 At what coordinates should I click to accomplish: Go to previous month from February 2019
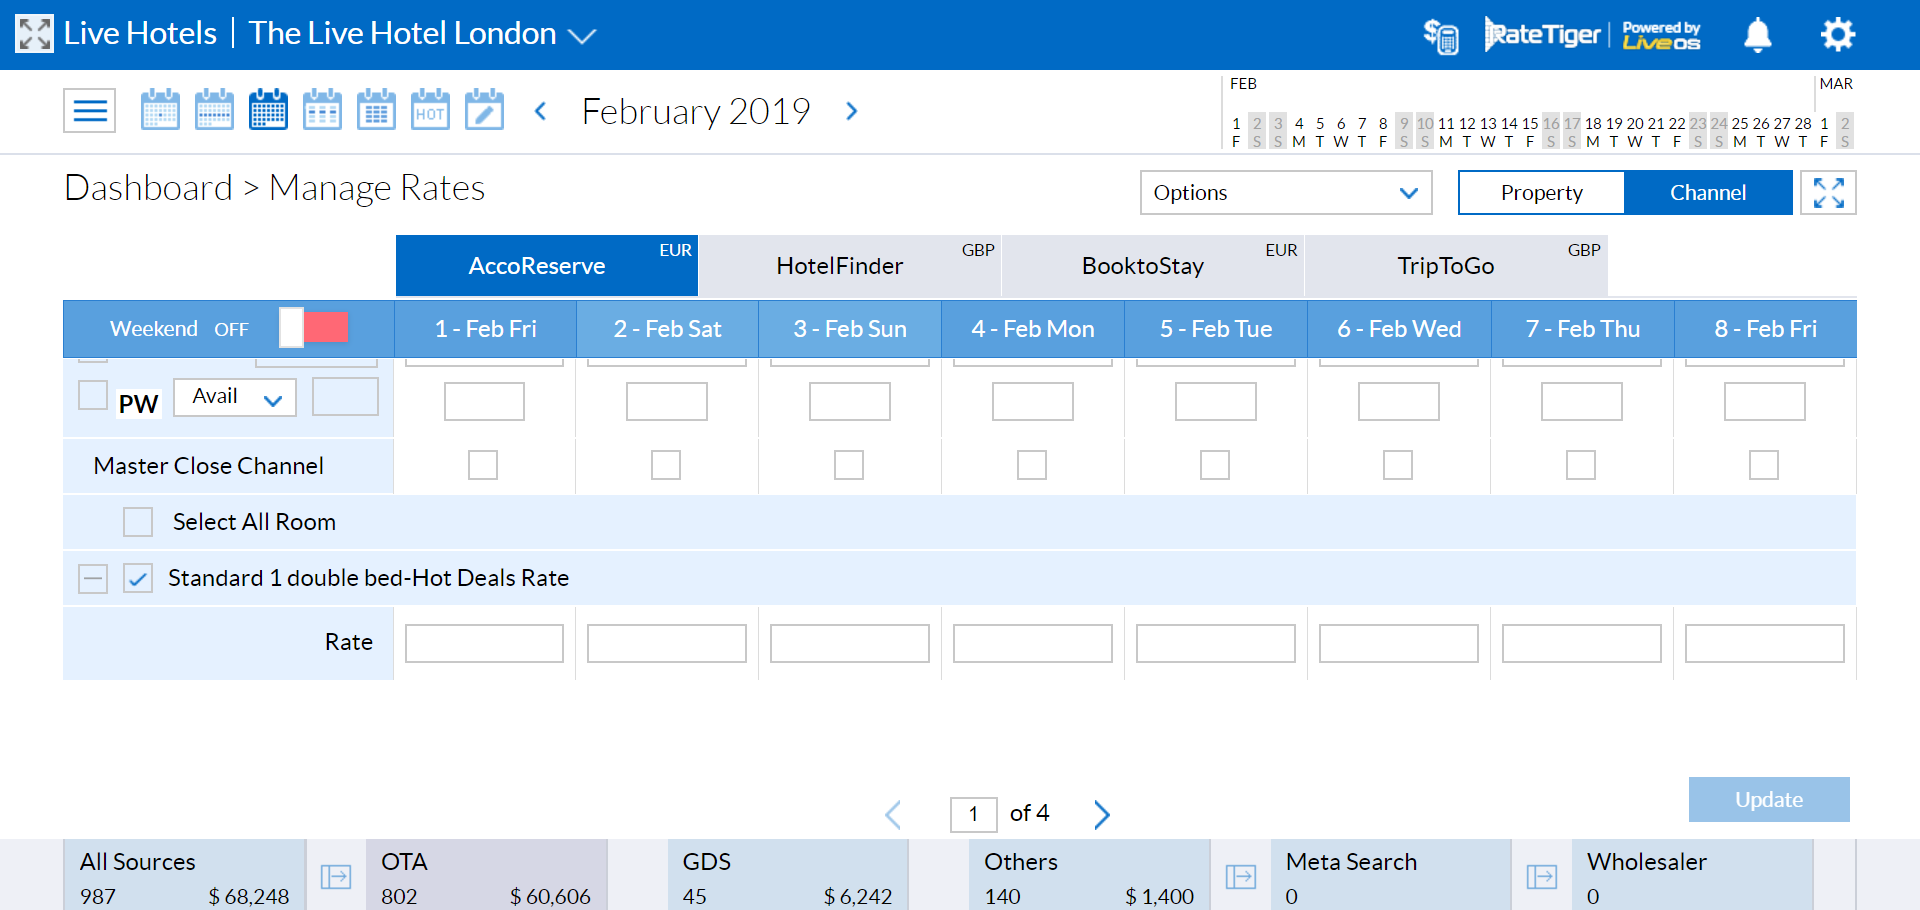pos(540,111)
